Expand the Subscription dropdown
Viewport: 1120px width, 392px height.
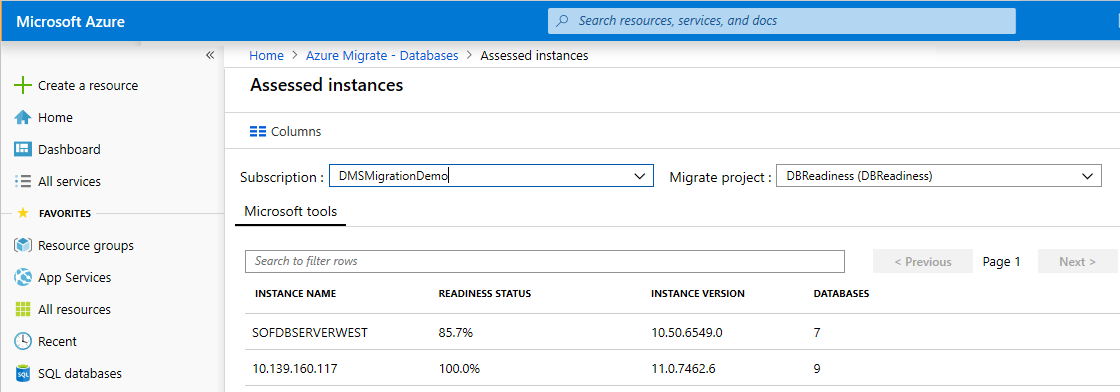tap(491, 176)
